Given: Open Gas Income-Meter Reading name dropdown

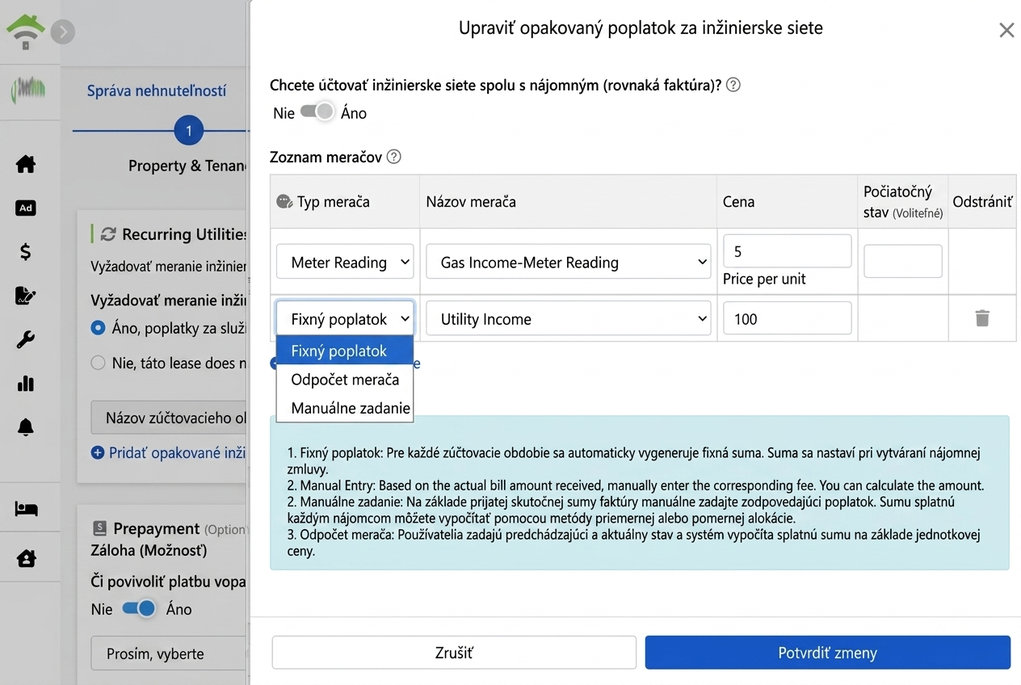Looking at the screenshot, I should tap(568, 262).
